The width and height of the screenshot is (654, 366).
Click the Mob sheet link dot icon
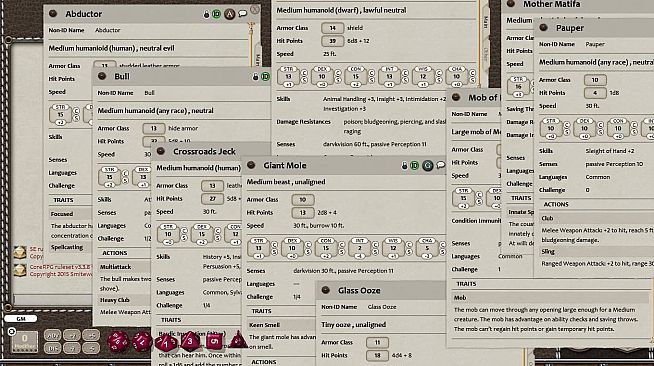click(456, 98)
